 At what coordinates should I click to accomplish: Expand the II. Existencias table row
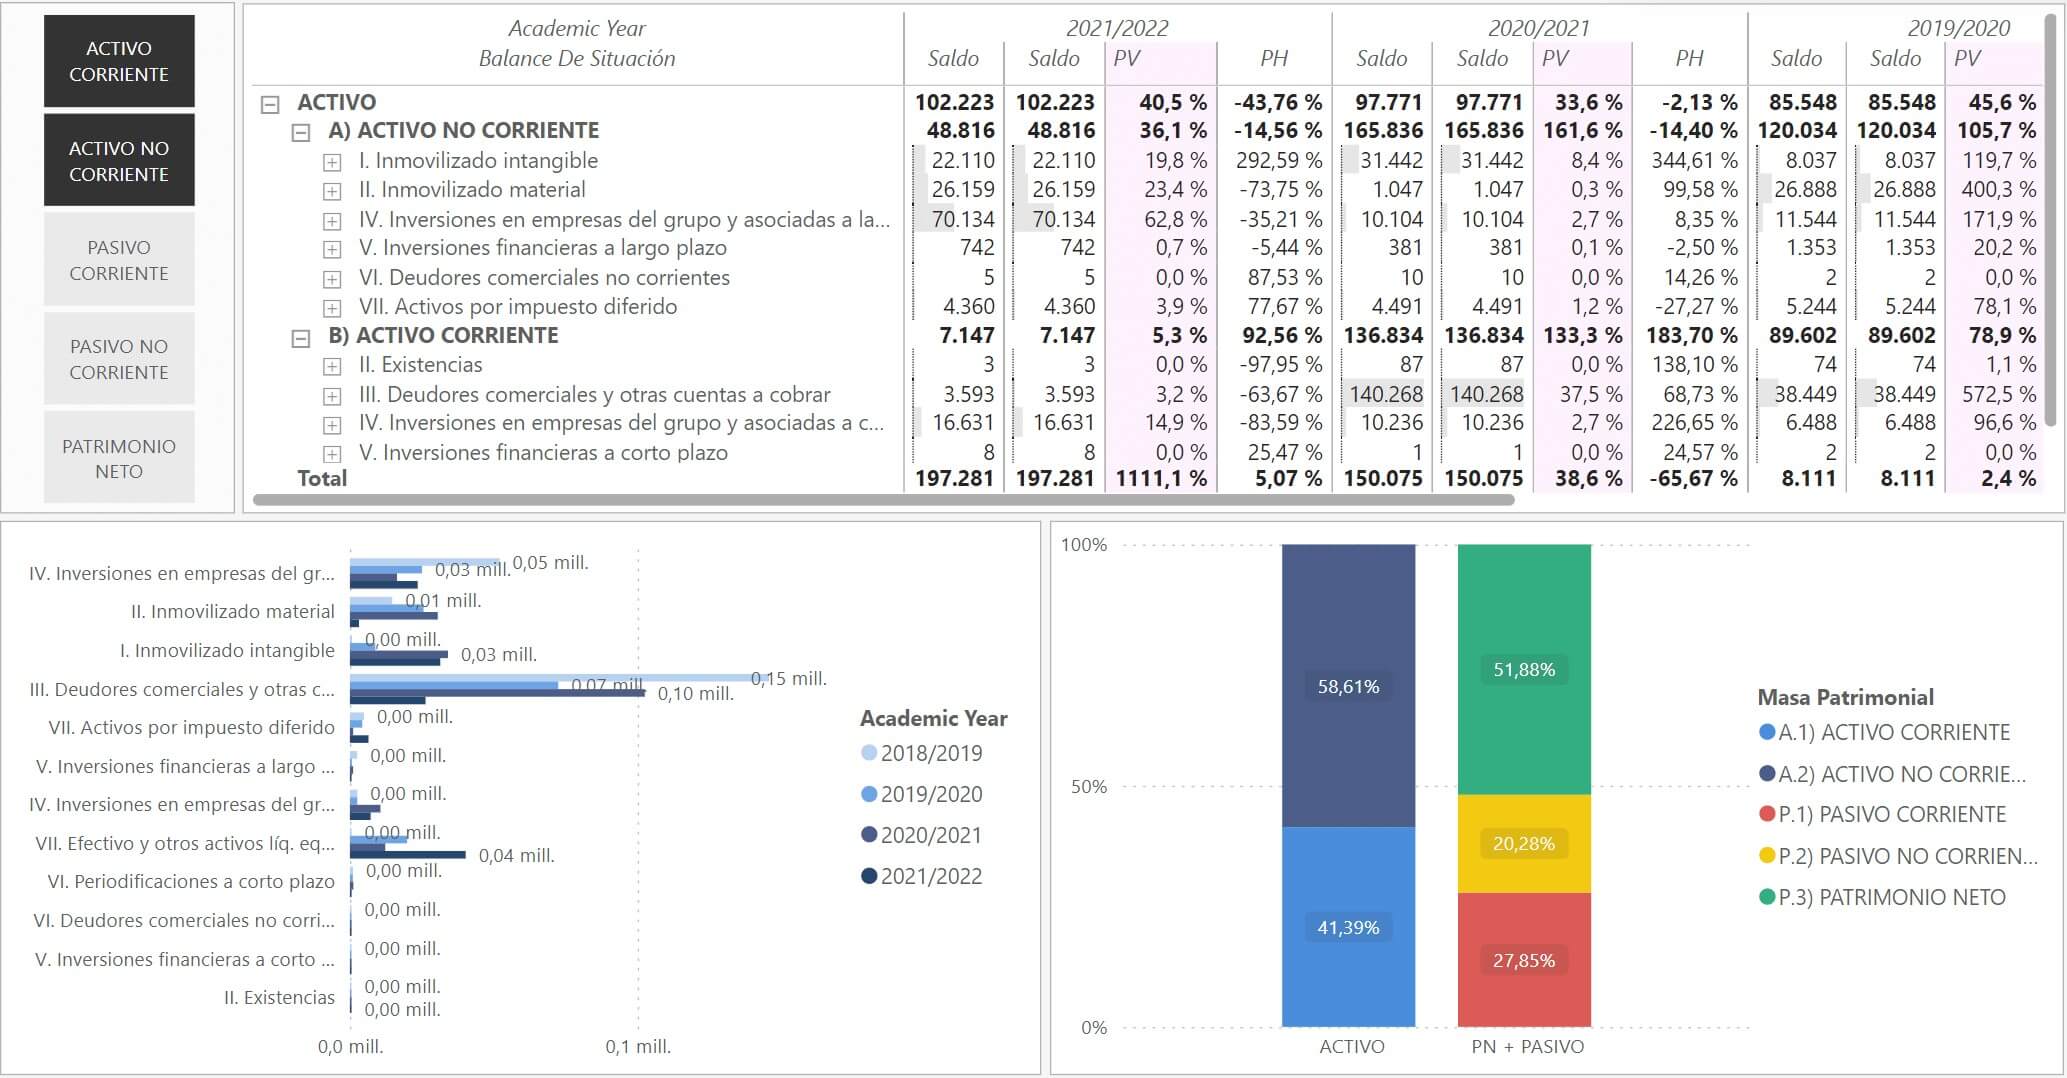[332, 367]
